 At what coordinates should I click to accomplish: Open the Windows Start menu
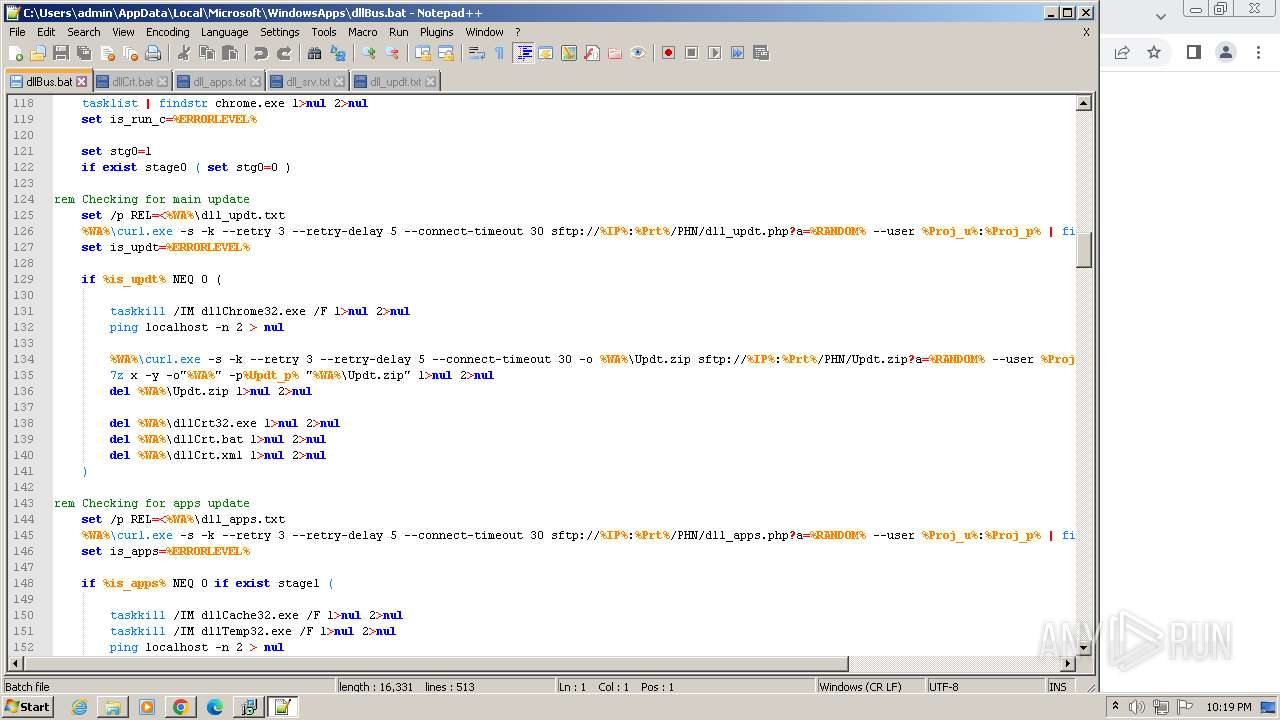27,707
